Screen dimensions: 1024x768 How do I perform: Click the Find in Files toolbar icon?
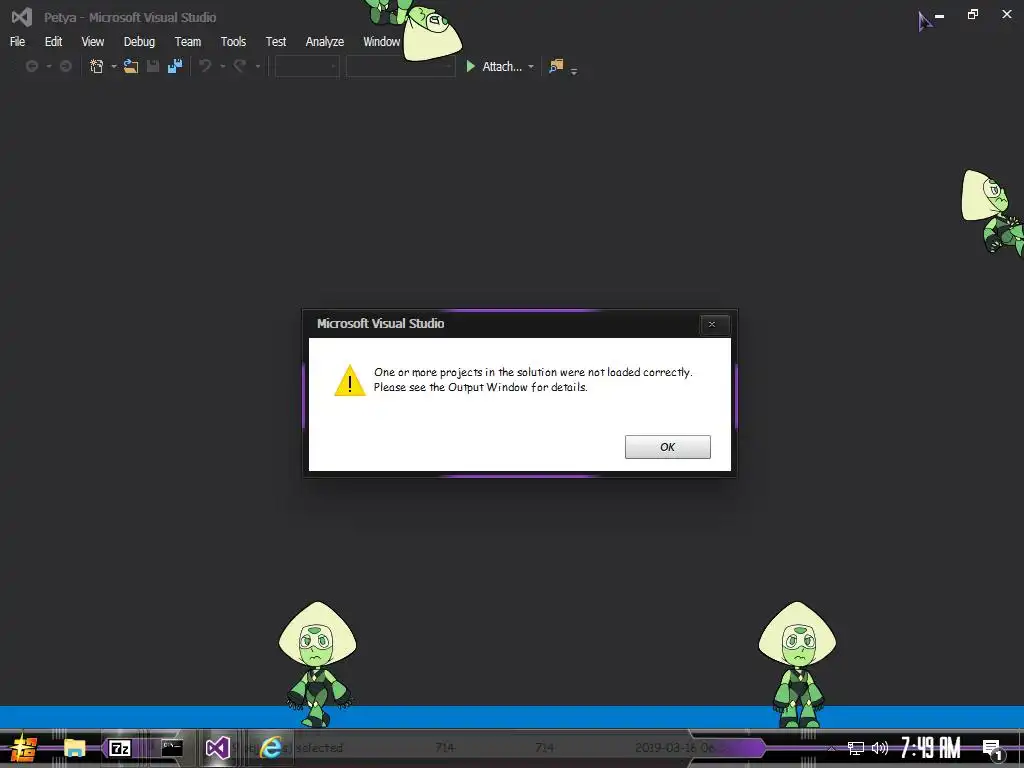556,66
